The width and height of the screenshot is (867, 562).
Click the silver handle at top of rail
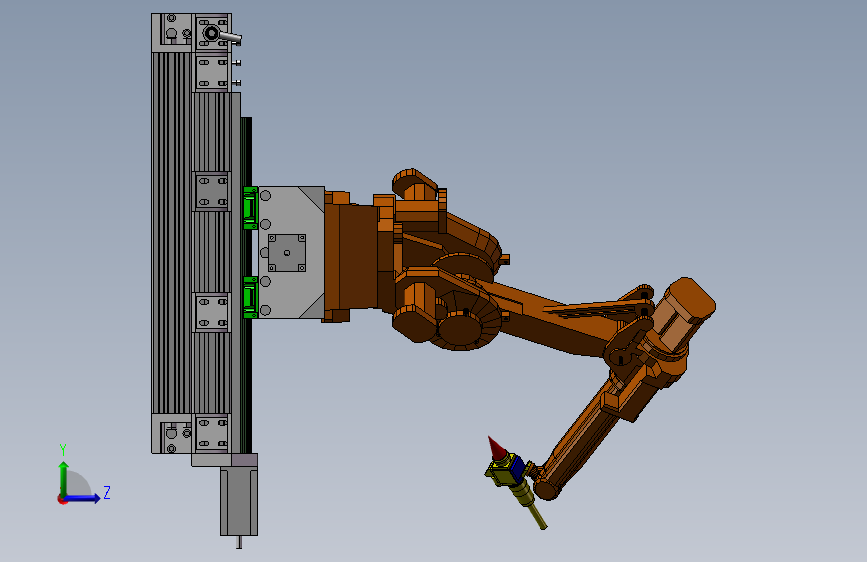(229, 37)
